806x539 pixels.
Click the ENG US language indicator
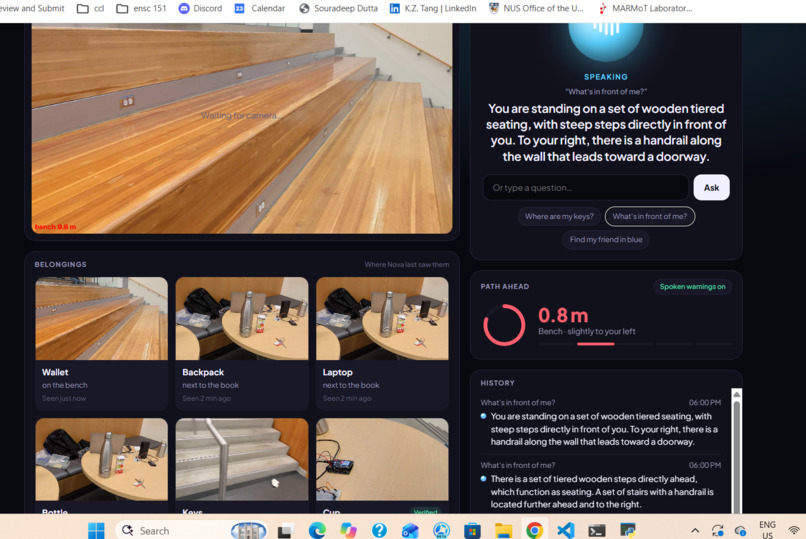(x=767, y=530)
